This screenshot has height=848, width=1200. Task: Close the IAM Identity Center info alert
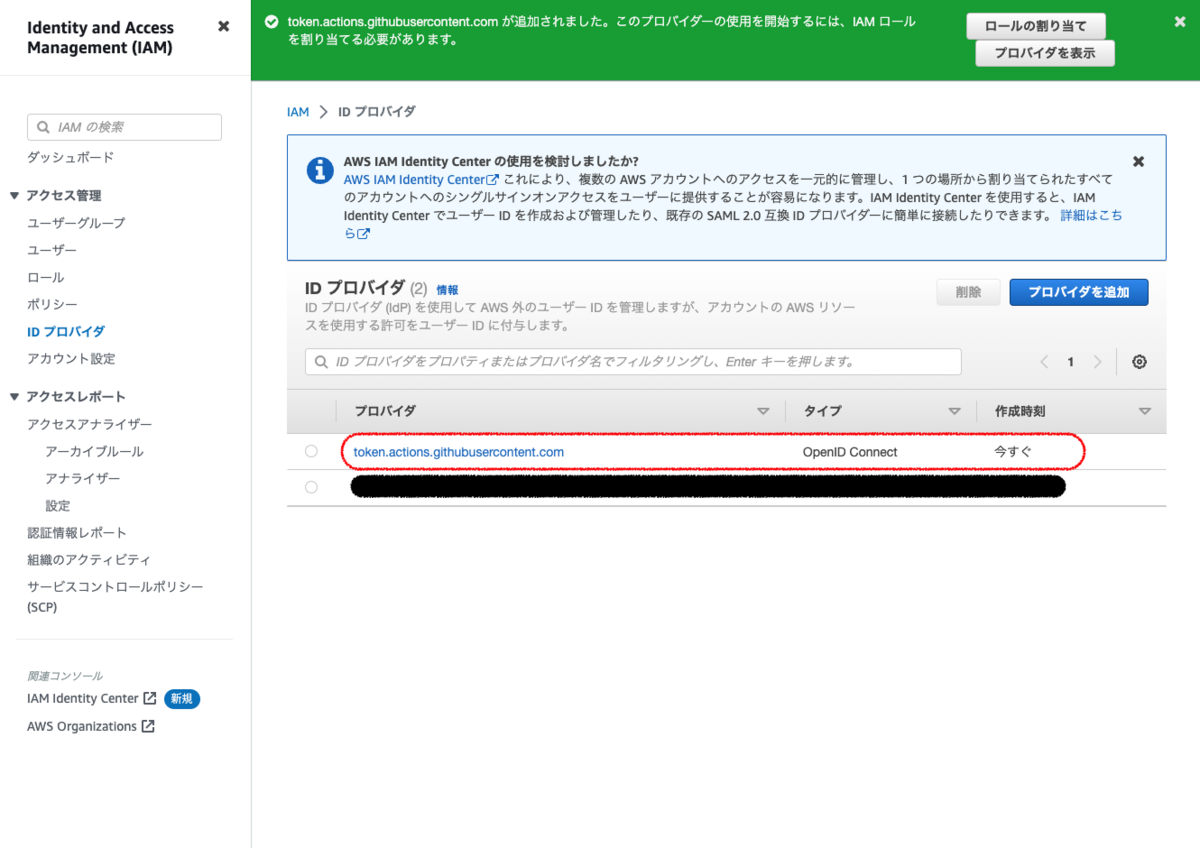click(x=1138, y=161)
